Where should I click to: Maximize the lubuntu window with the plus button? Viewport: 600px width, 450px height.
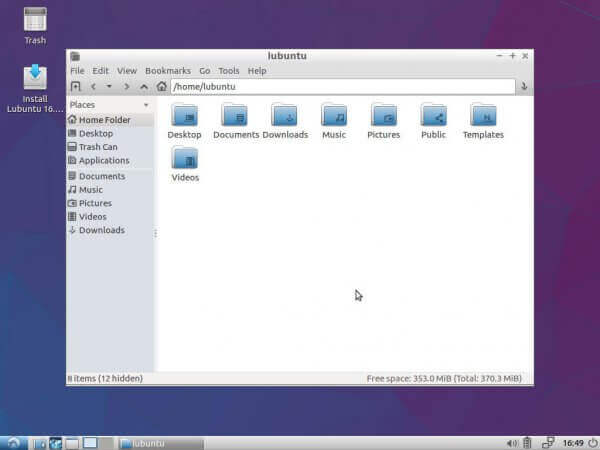pyautogui.click(x=512, y=56)
